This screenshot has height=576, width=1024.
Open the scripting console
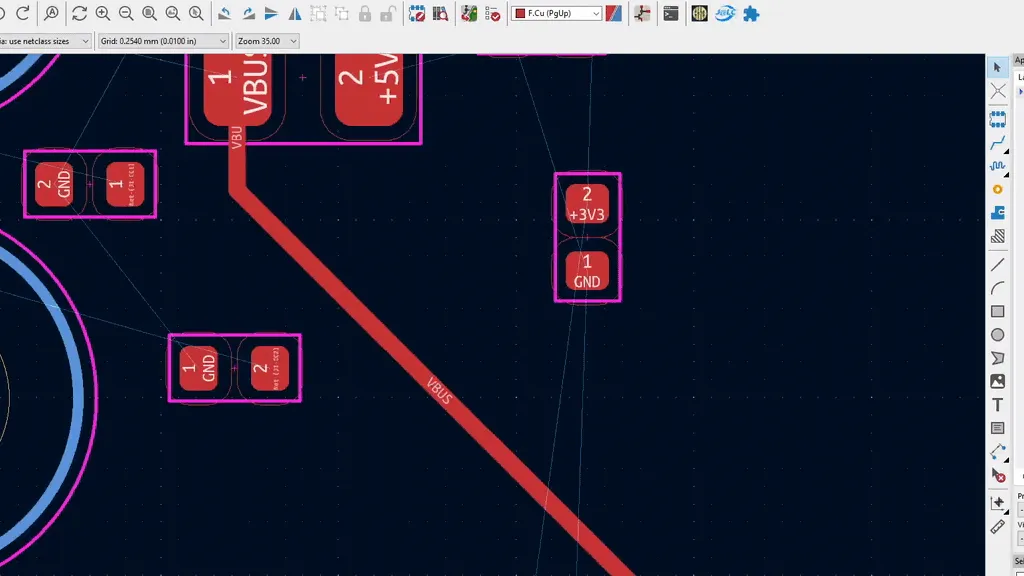coord(671,13)
